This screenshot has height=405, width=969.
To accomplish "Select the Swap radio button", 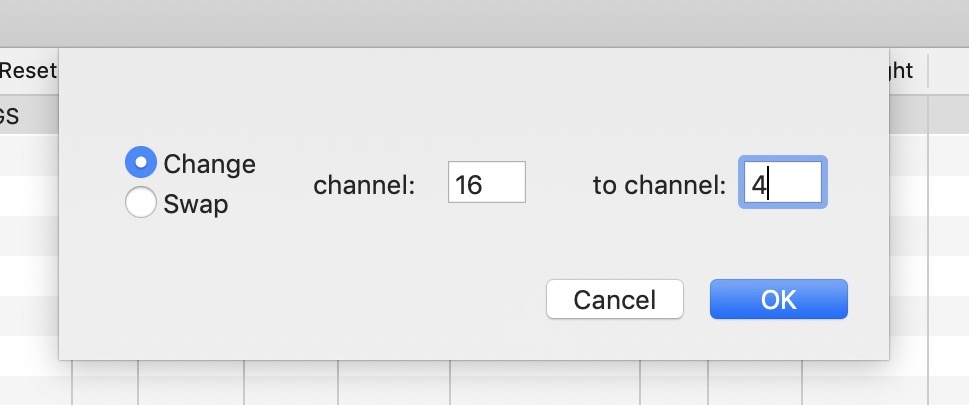I will (x=141, y=203).
